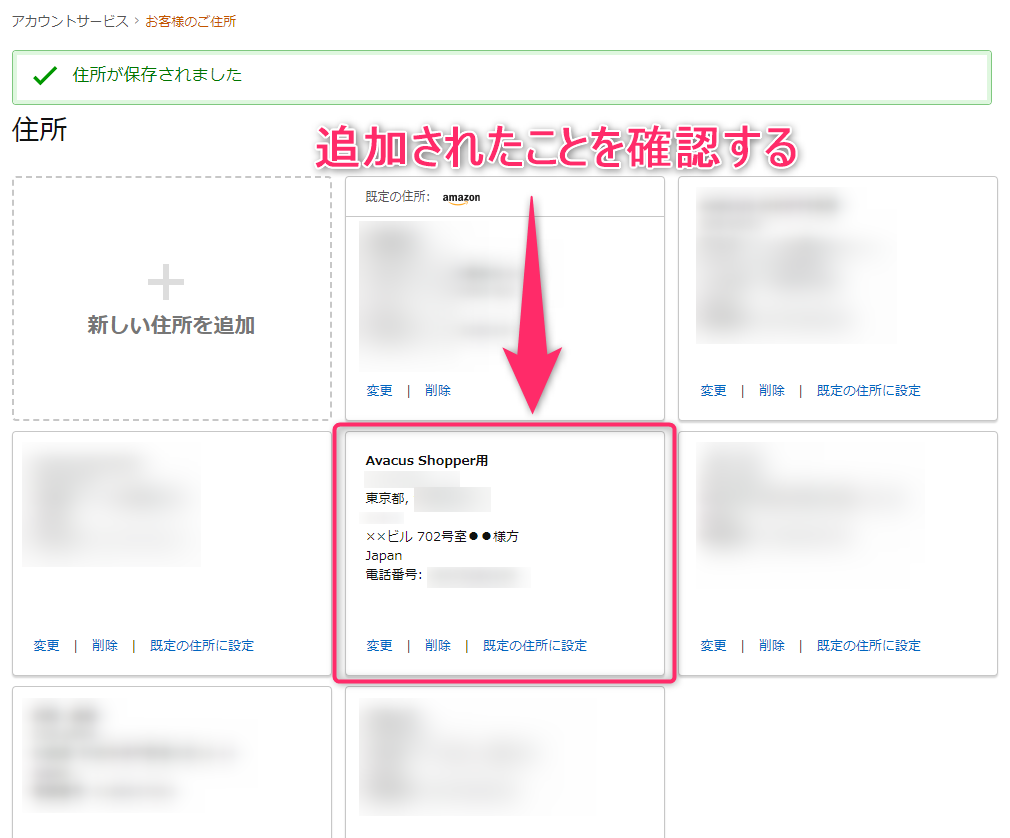This screenshot has width=1010, height=838.
Task: Click the plus icon to add address
Action: (166, 284)
